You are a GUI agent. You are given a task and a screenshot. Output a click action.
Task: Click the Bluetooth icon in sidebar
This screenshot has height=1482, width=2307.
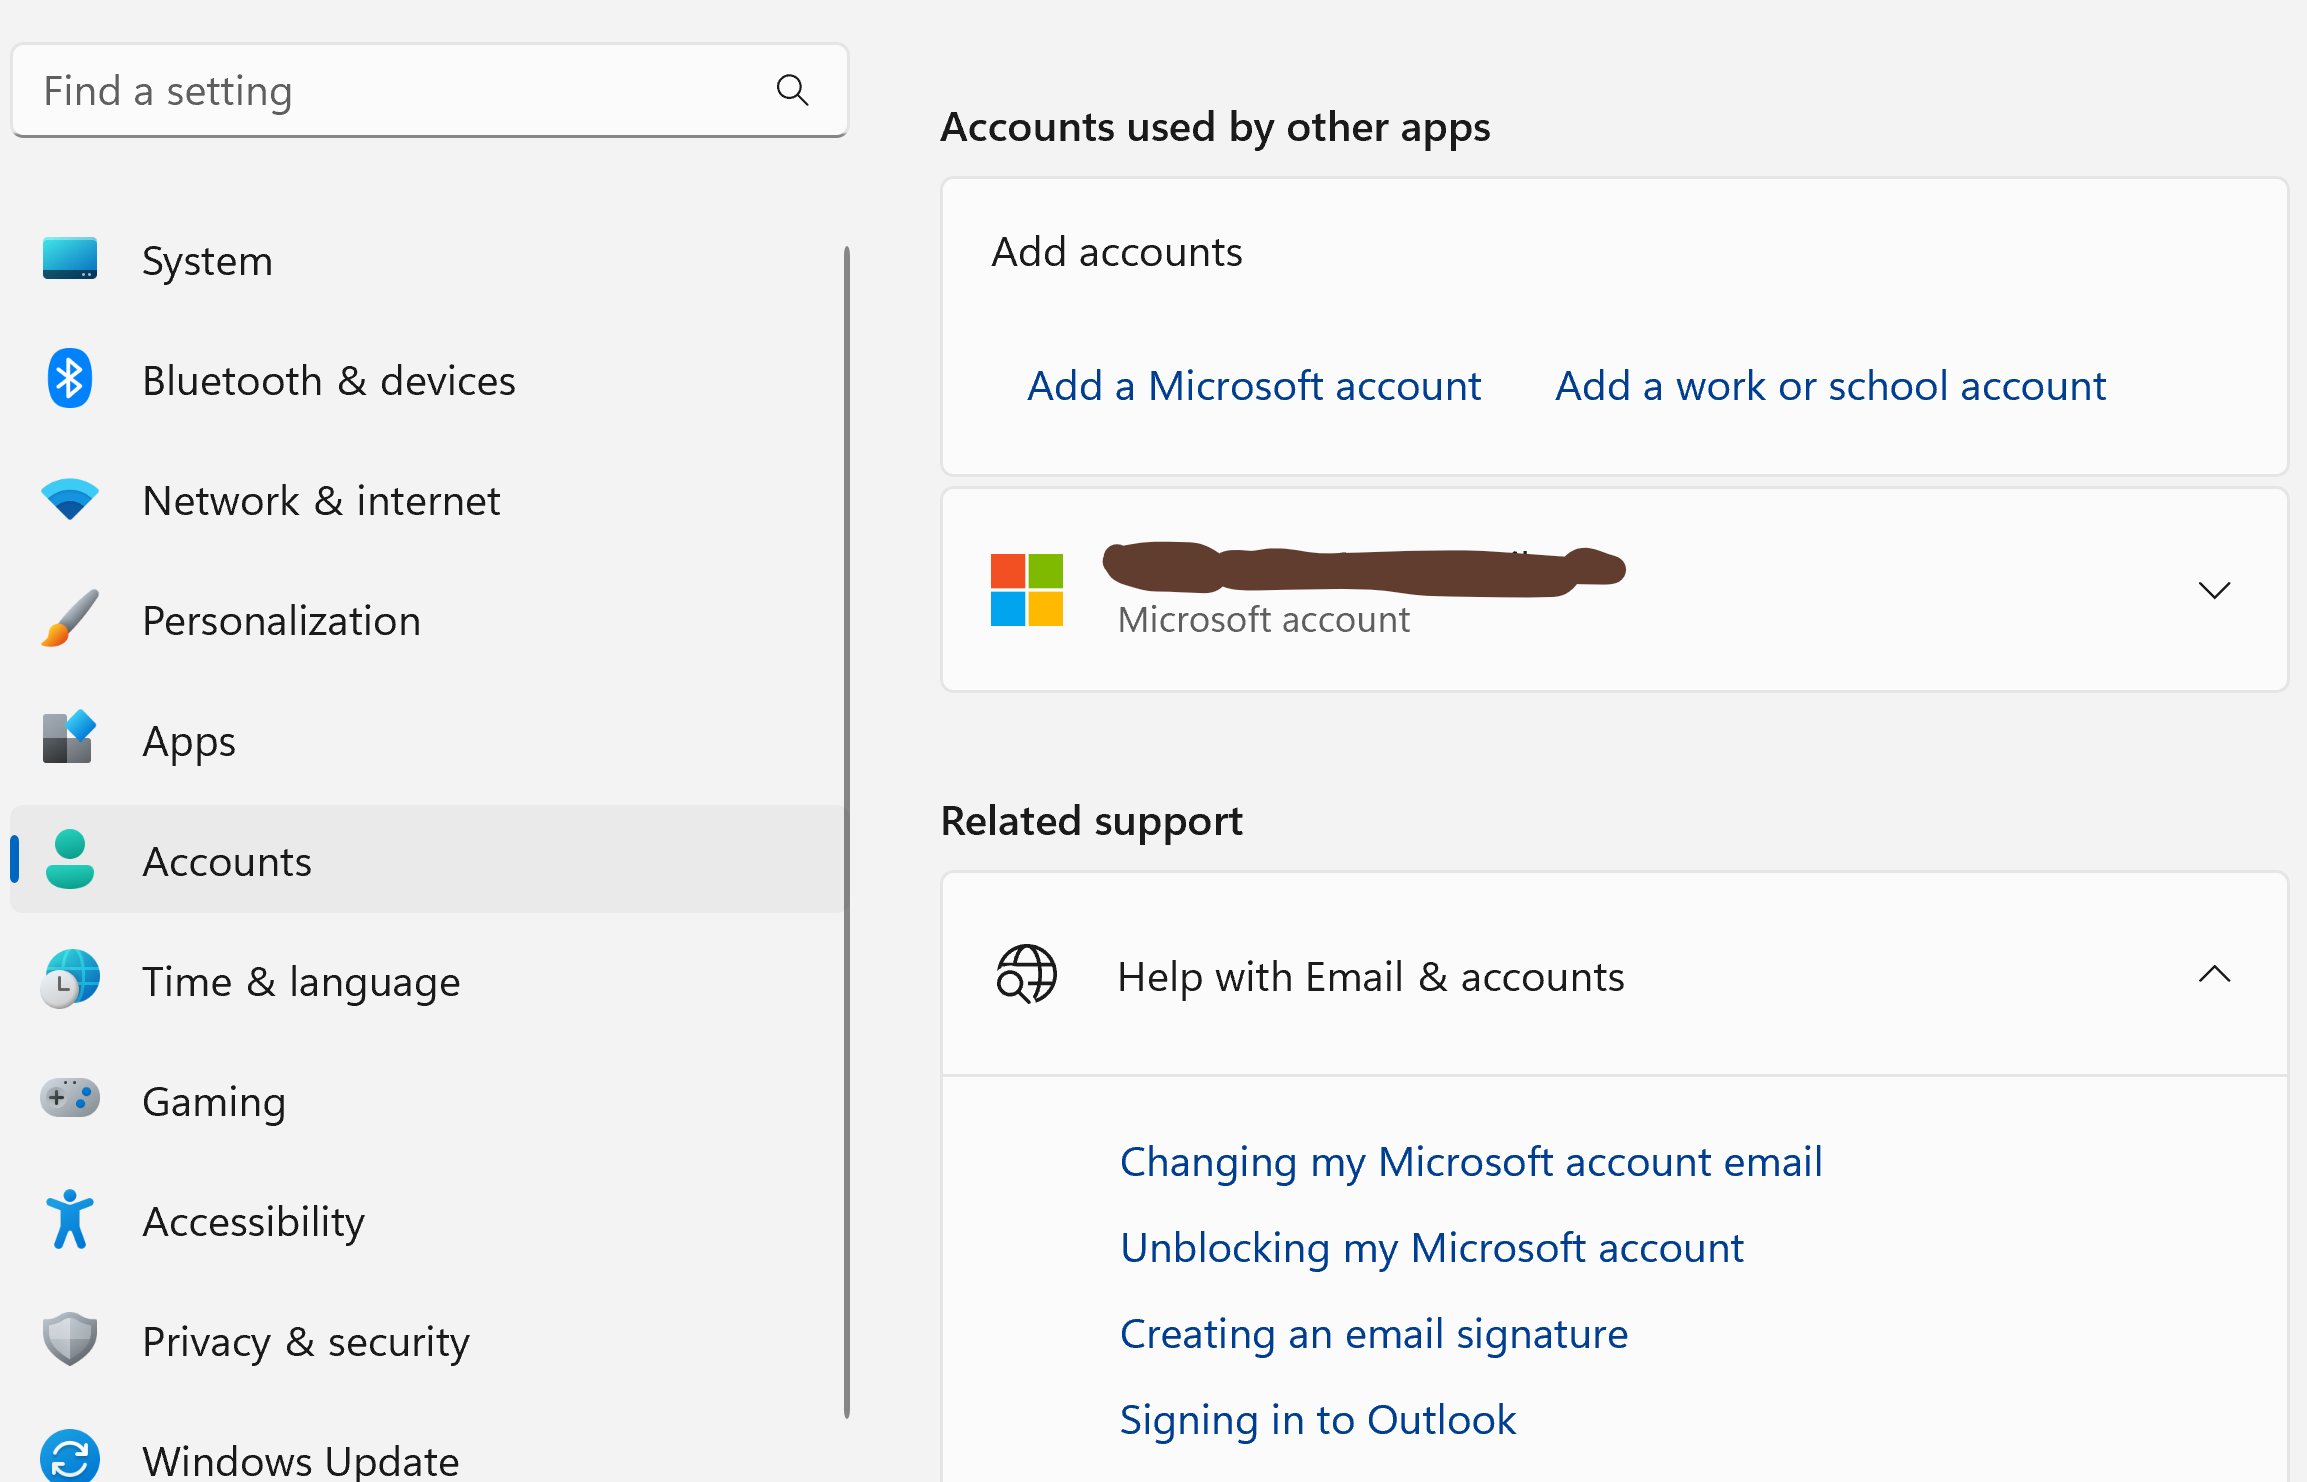click(70, 379)
